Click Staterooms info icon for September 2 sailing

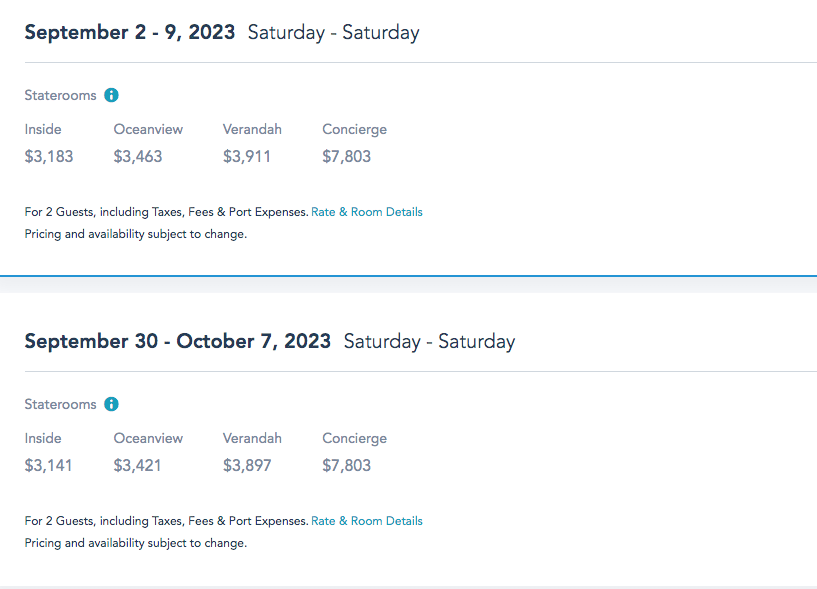coord(112,95)
